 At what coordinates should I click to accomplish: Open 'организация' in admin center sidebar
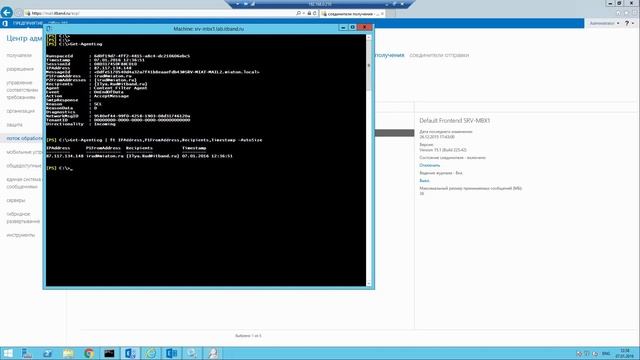coord(20,111)
